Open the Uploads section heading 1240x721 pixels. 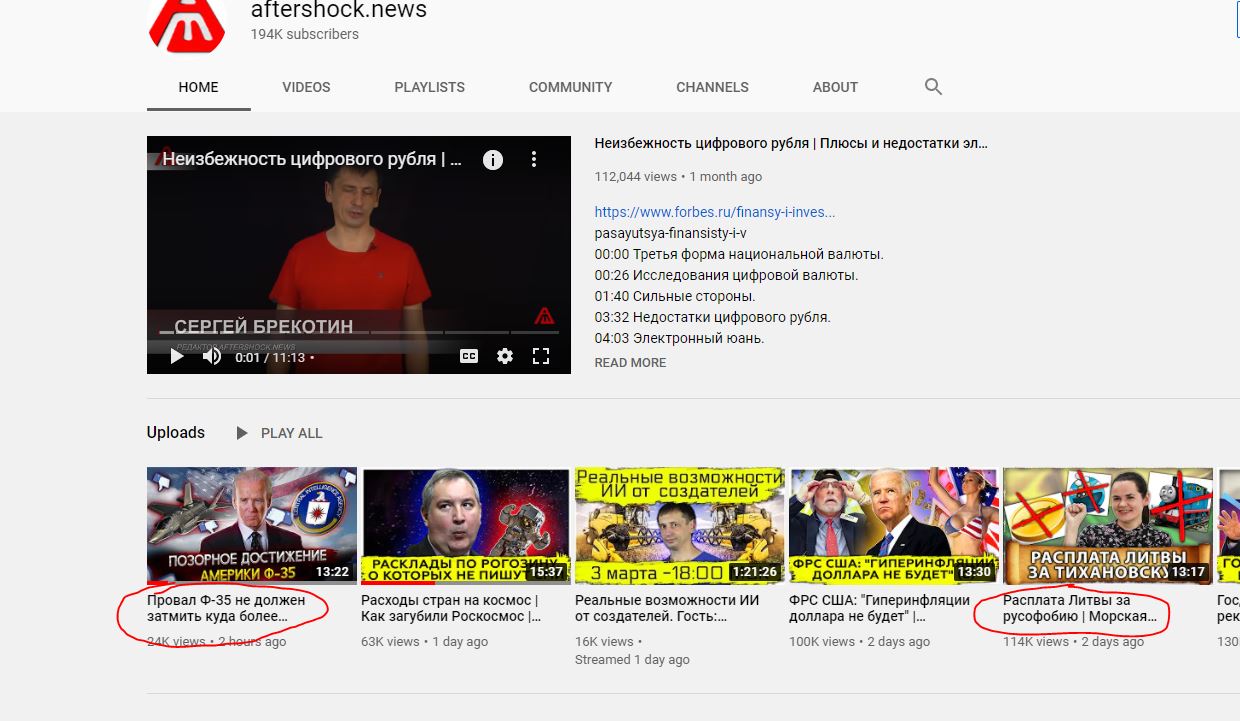point(176,432)
